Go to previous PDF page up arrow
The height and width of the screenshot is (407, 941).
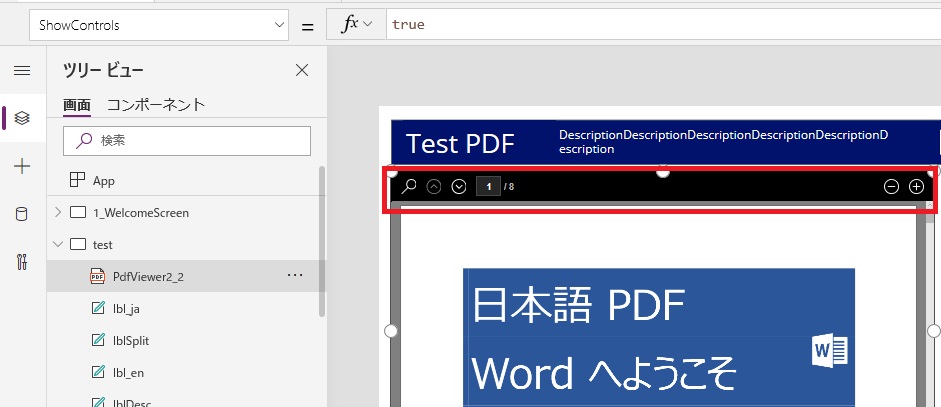click(434, 187)
